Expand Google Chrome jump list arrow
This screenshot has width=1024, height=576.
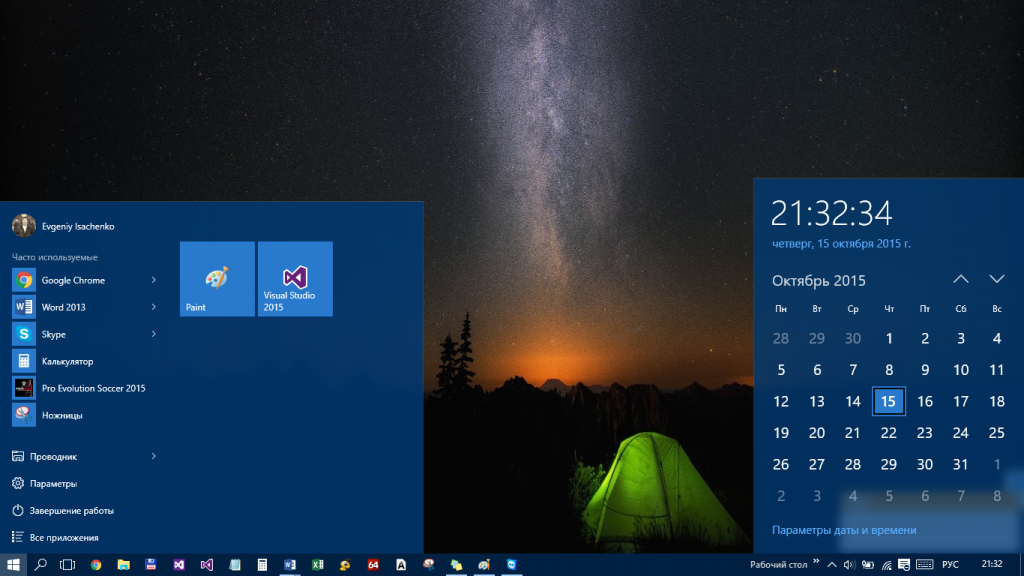[153, 280]
